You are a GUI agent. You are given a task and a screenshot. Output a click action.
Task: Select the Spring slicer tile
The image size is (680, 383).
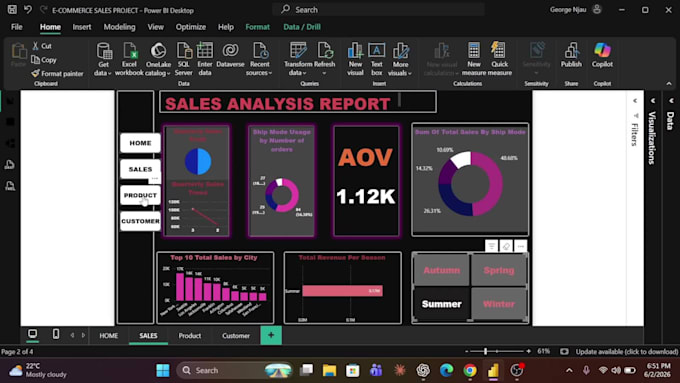[x=499, y=270]
